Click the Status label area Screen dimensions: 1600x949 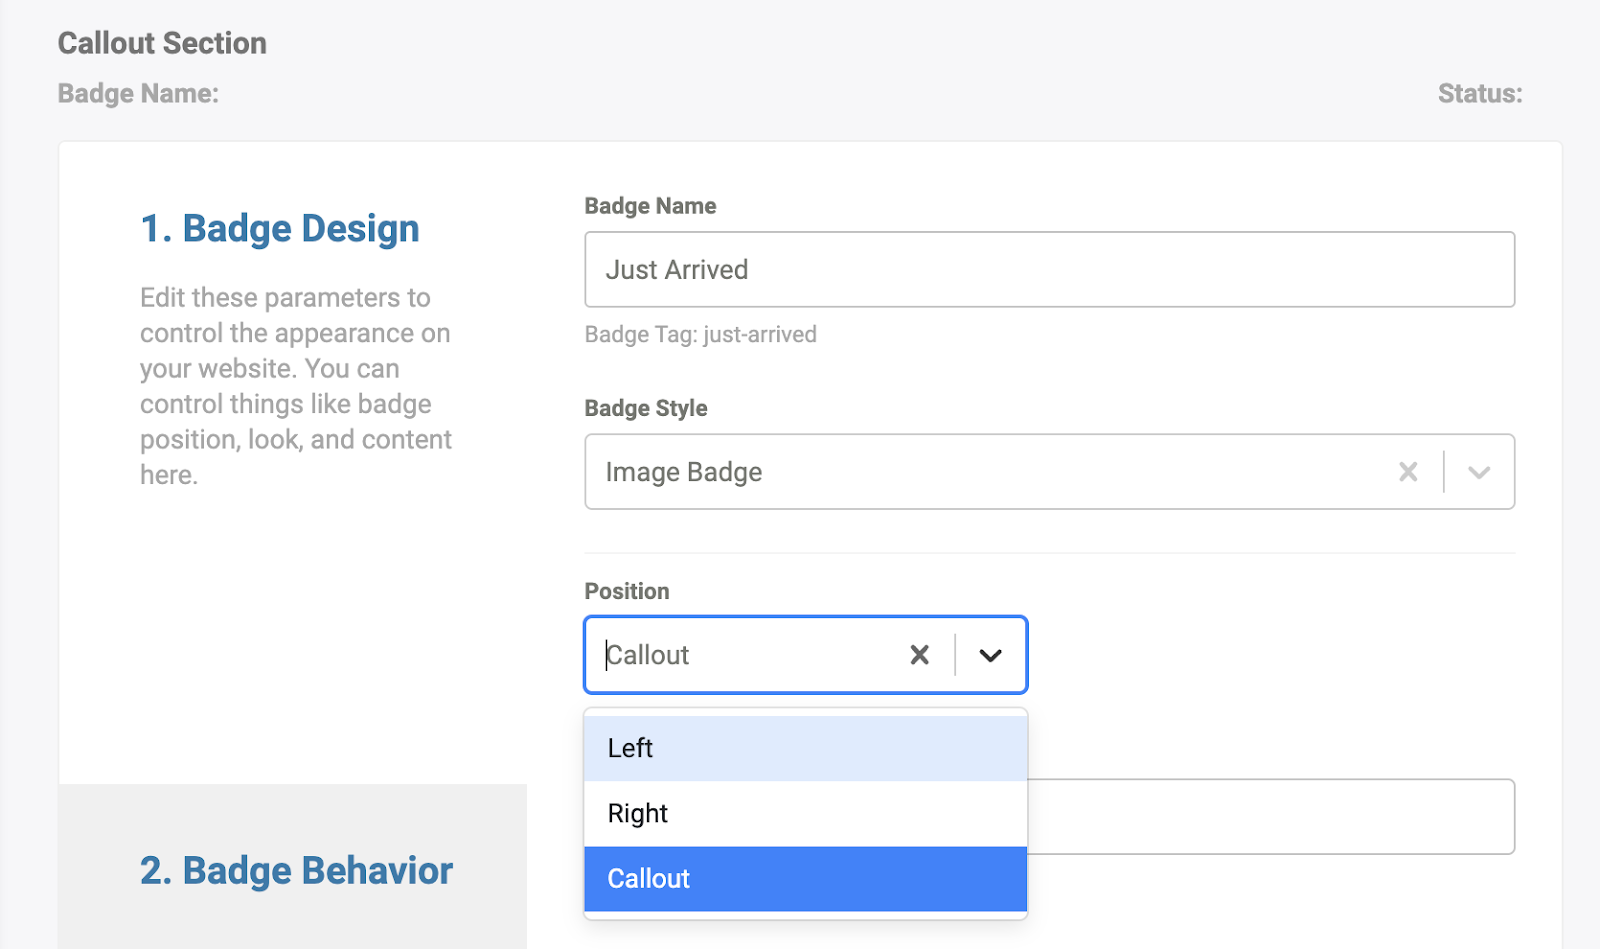pos(1479,93)
